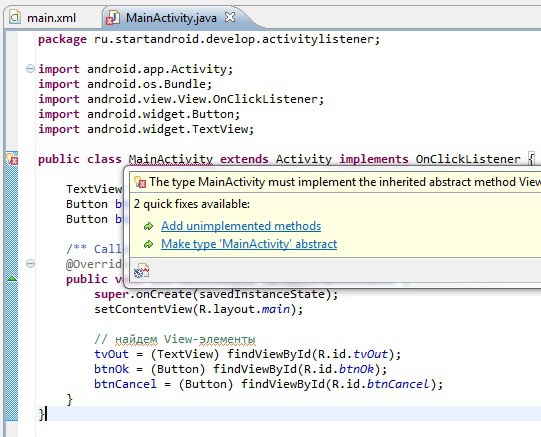The image size is (541, 437).
Task: Click the Russian comment about View elements
Action: point(175,339)
